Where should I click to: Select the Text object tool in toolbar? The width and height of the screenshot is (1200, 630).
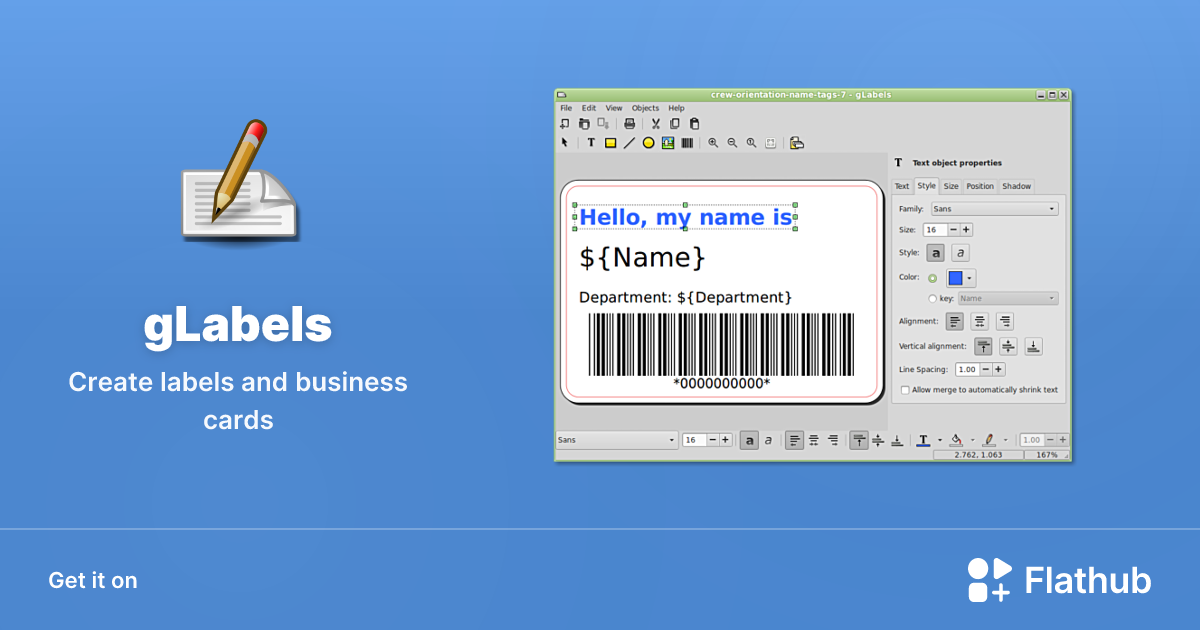coord(591,143)
